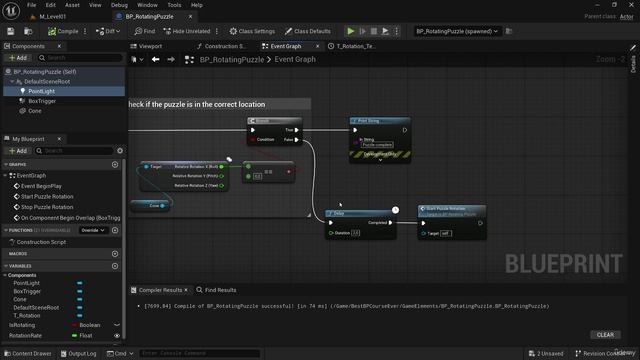The height and width of the screenshot is (360, 640).
Task: Open the function Override dropdown
Action: point(93,231)
